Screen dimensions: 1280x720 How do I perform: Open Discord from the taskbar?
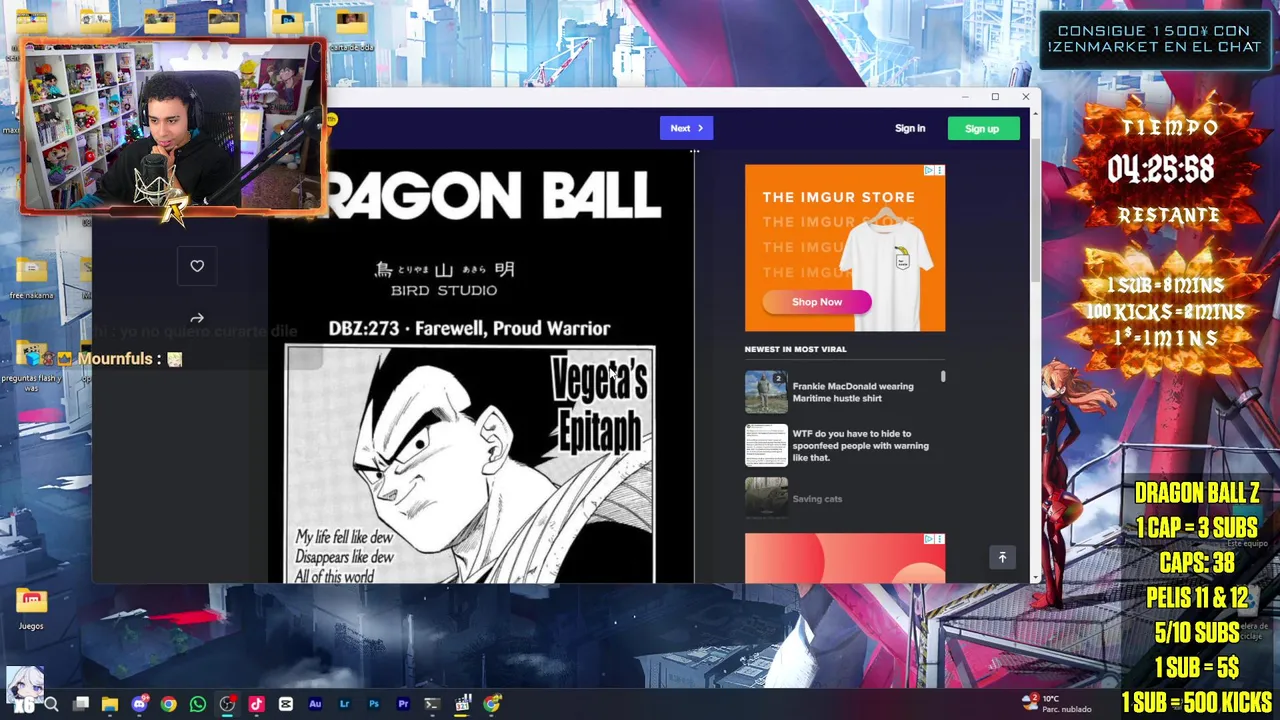(x=139, y=704)
